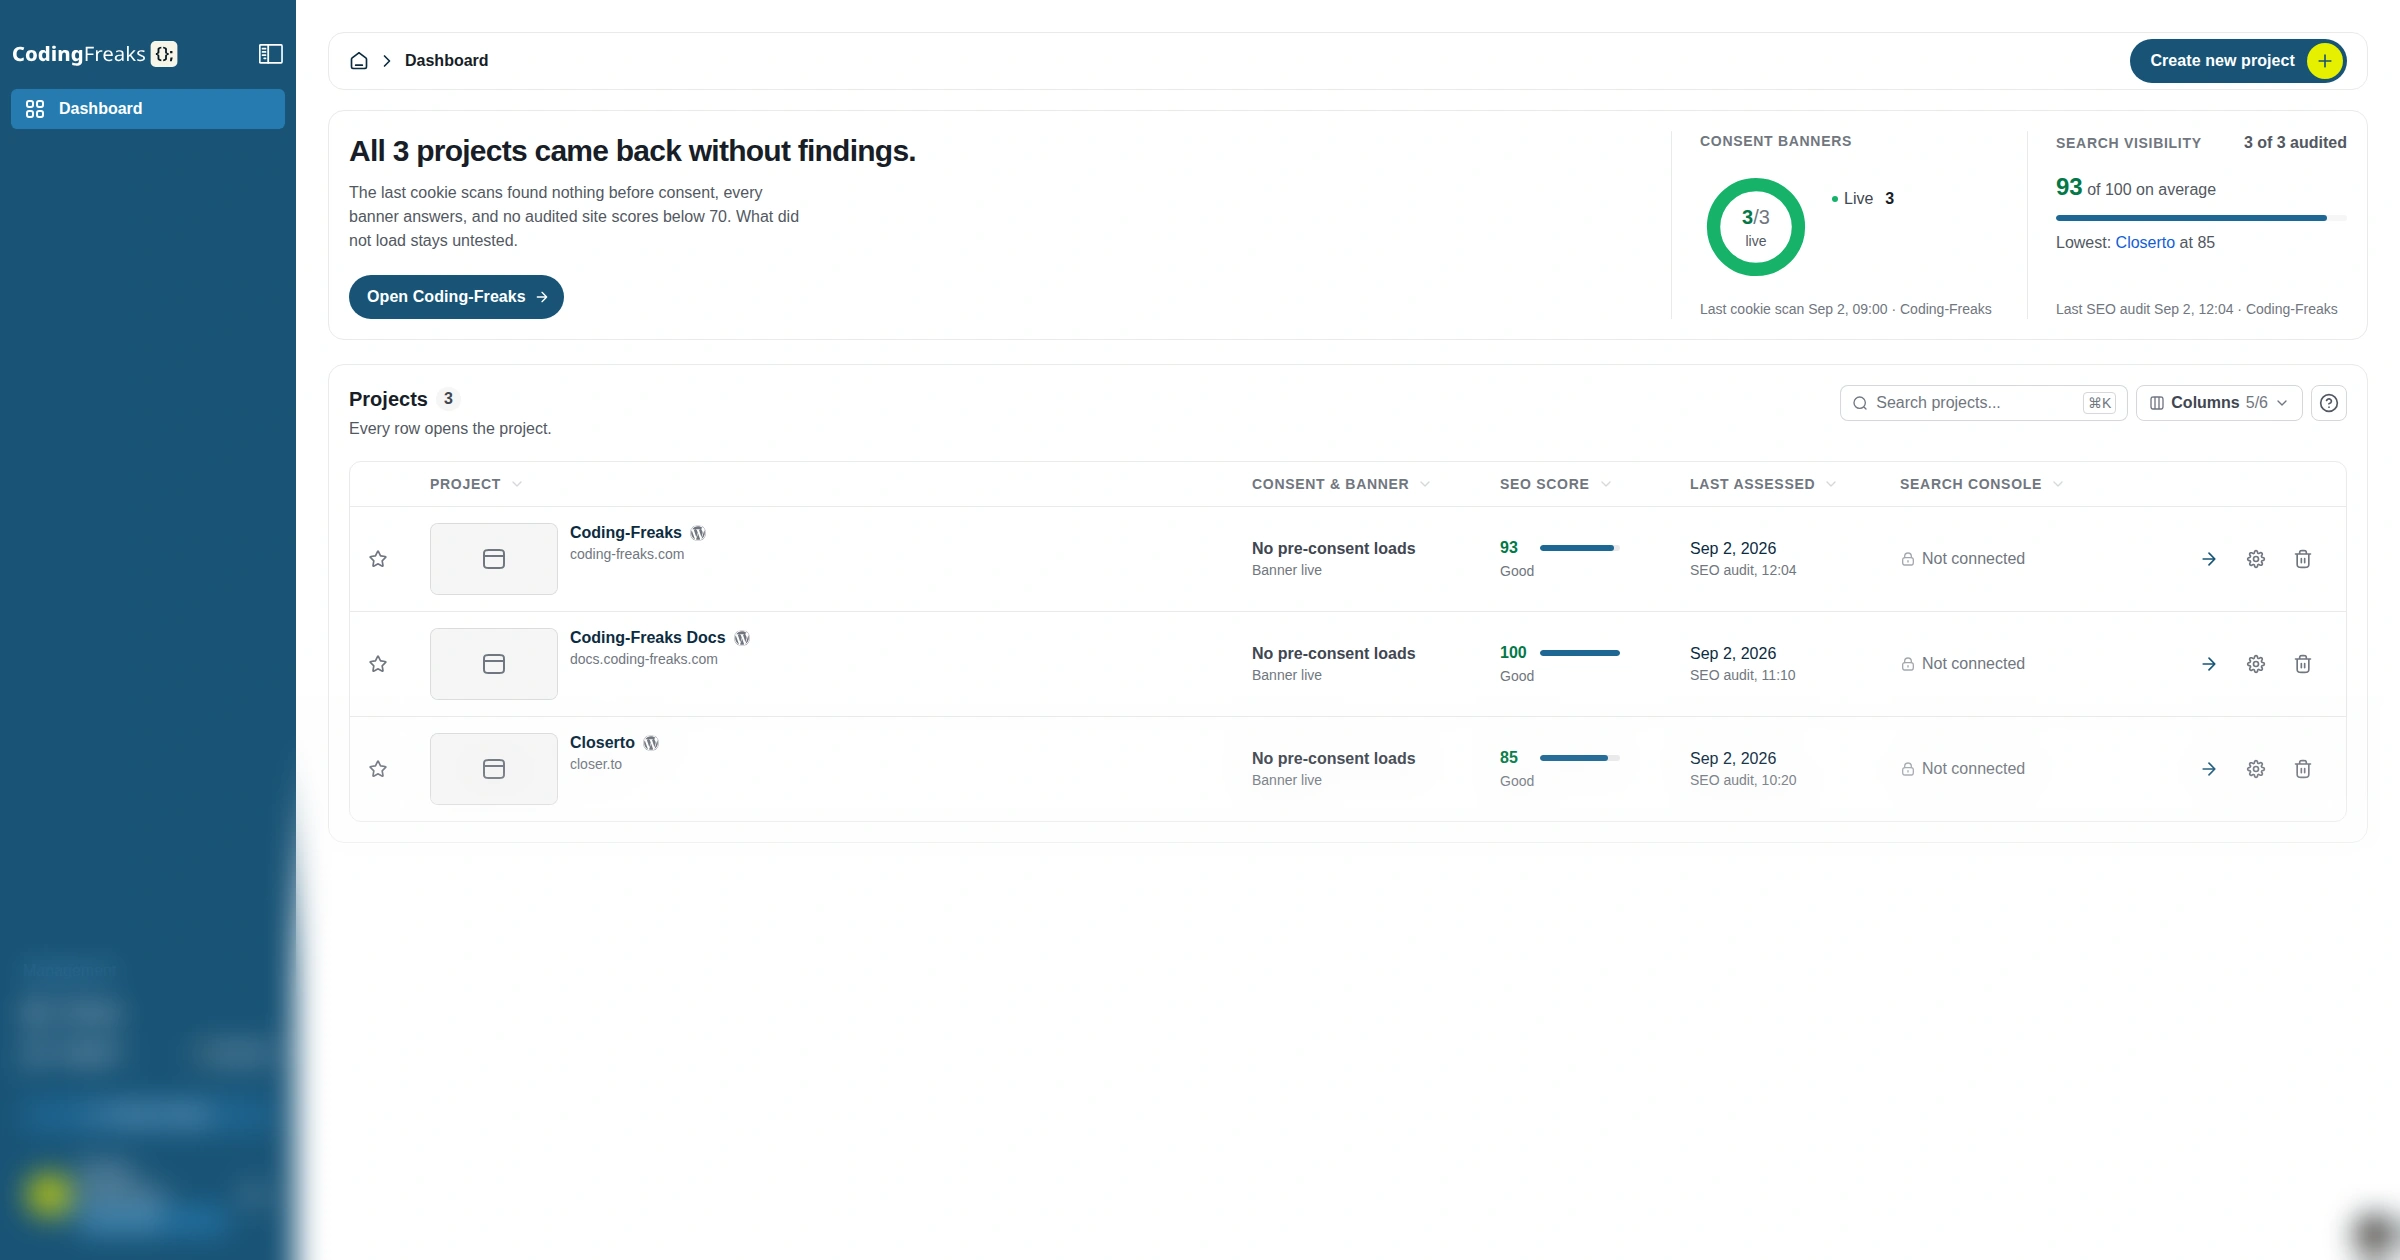Click the Coding-Freaks Docs project thumbnail
This screenshot has height=1260, width=2400.
494,664
